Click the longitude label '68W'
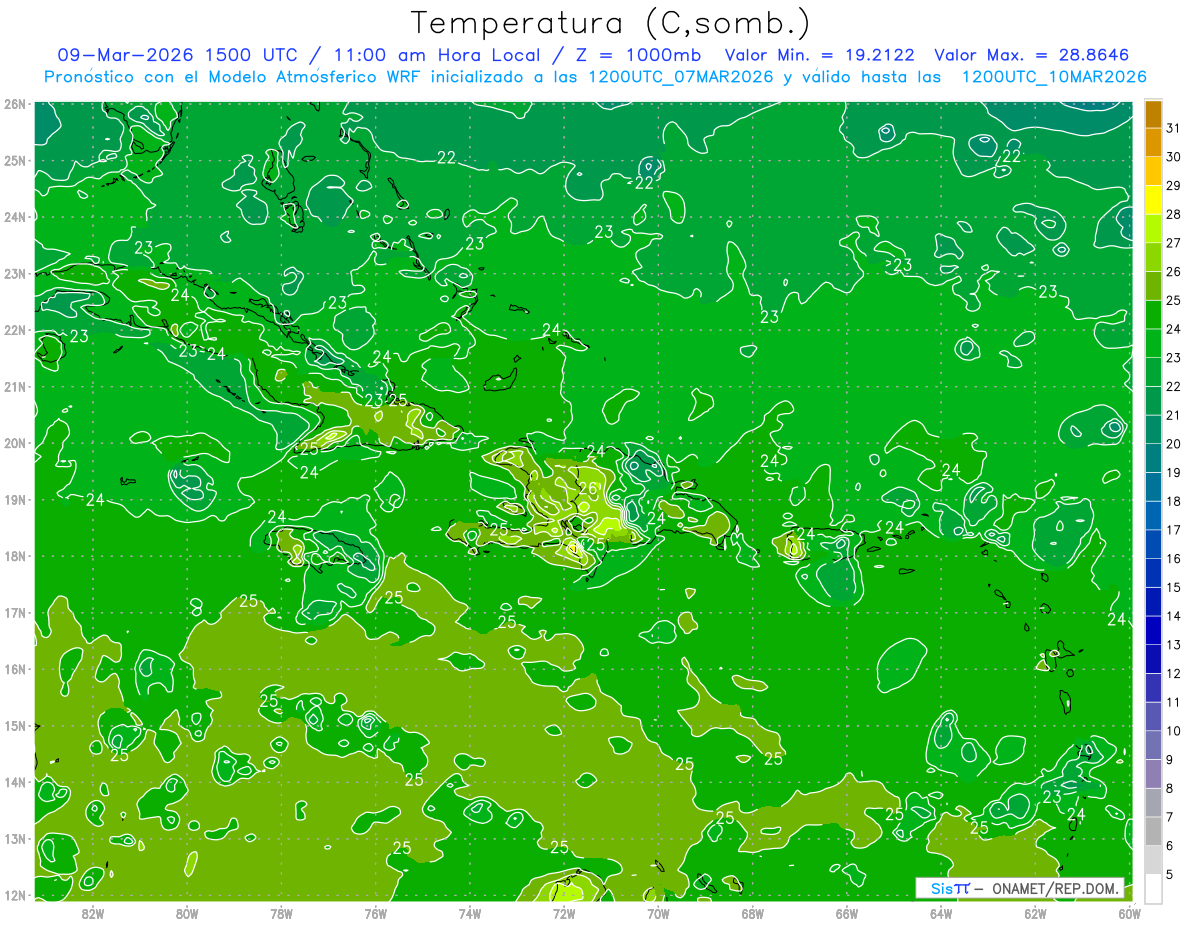The height and width of the screenshot is (927, 1200). click(x=753, y=912)
